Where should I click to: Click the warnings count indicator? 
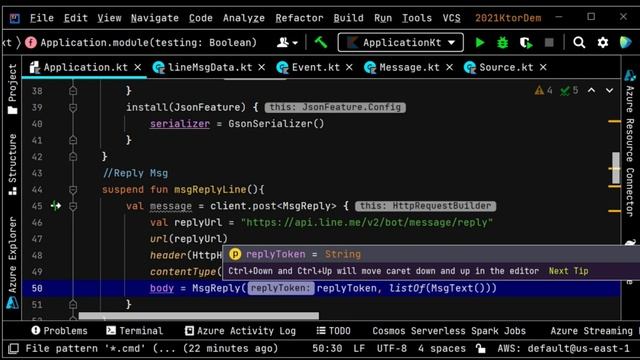[x=543, y=90]
